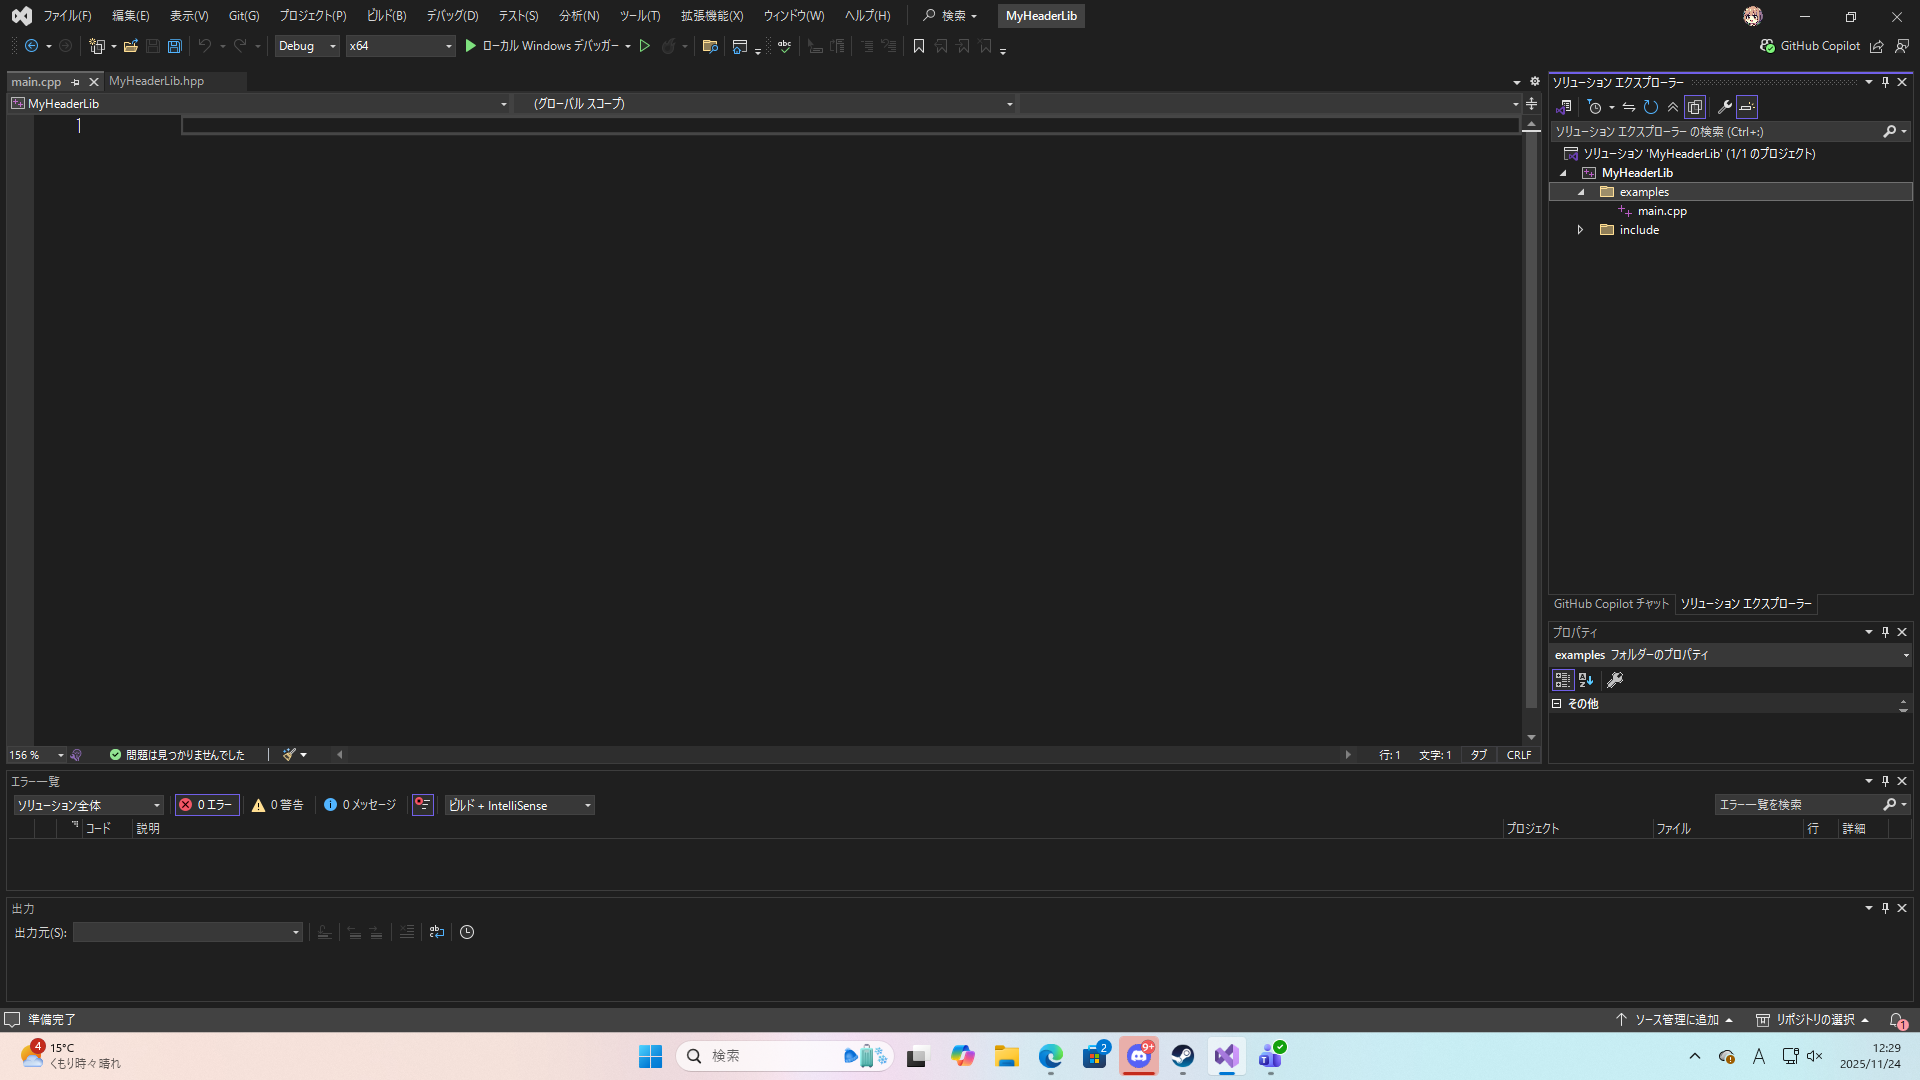Viewport: 1920px width, 1080px height.
Task: Click the Save All toolbar icon
Action: [x=174, y=46]
